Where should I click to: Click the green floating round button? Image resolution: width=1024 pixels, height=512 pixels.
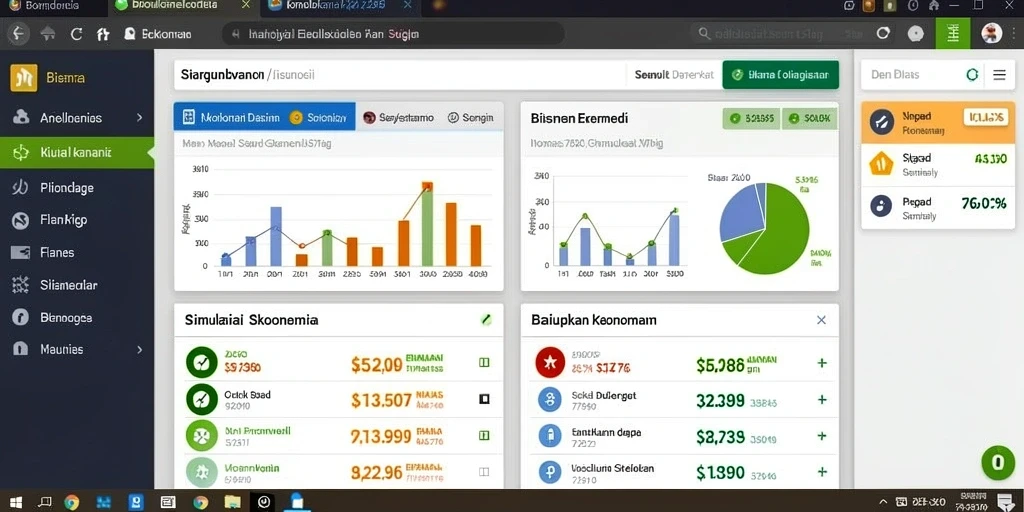point(998,462)
